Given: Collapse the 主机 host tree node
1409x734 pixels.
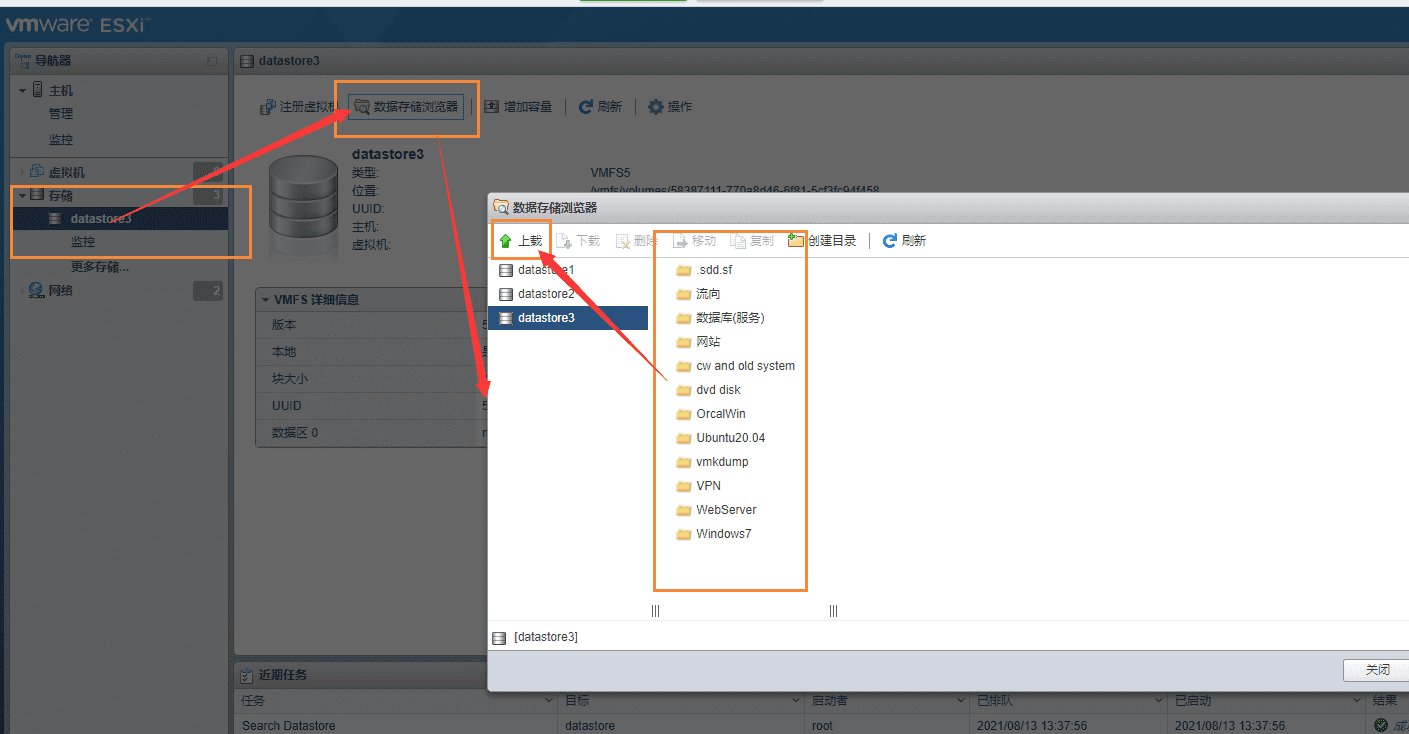Looking at the screenshot, I should (x=22, y=91).
